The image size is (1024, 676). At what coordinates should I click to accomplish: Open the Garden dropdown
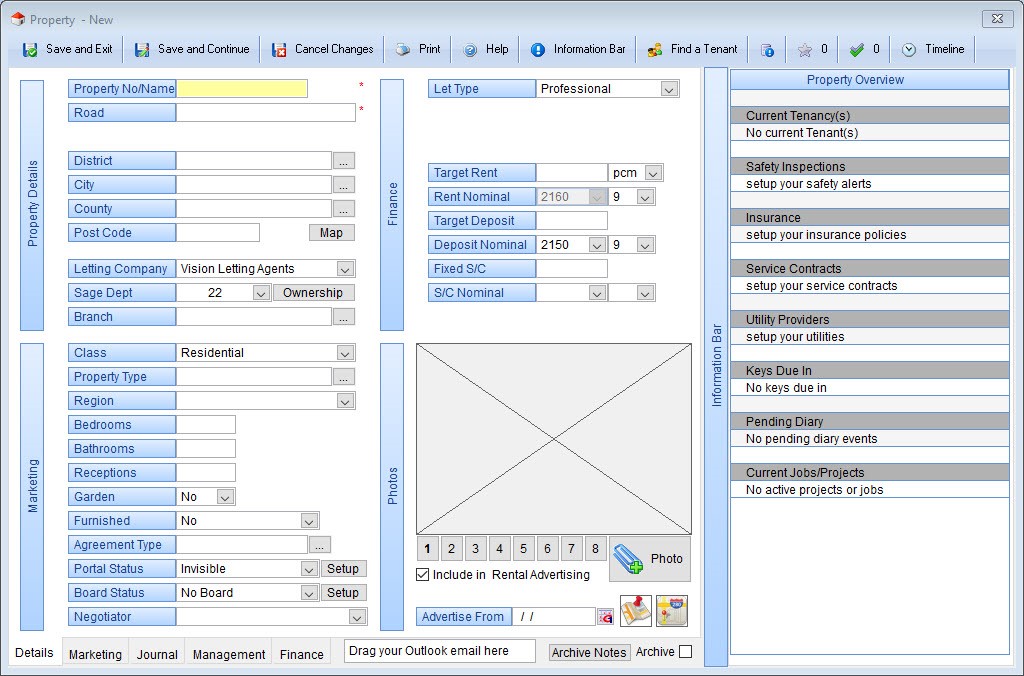click(x=225, y=497)
